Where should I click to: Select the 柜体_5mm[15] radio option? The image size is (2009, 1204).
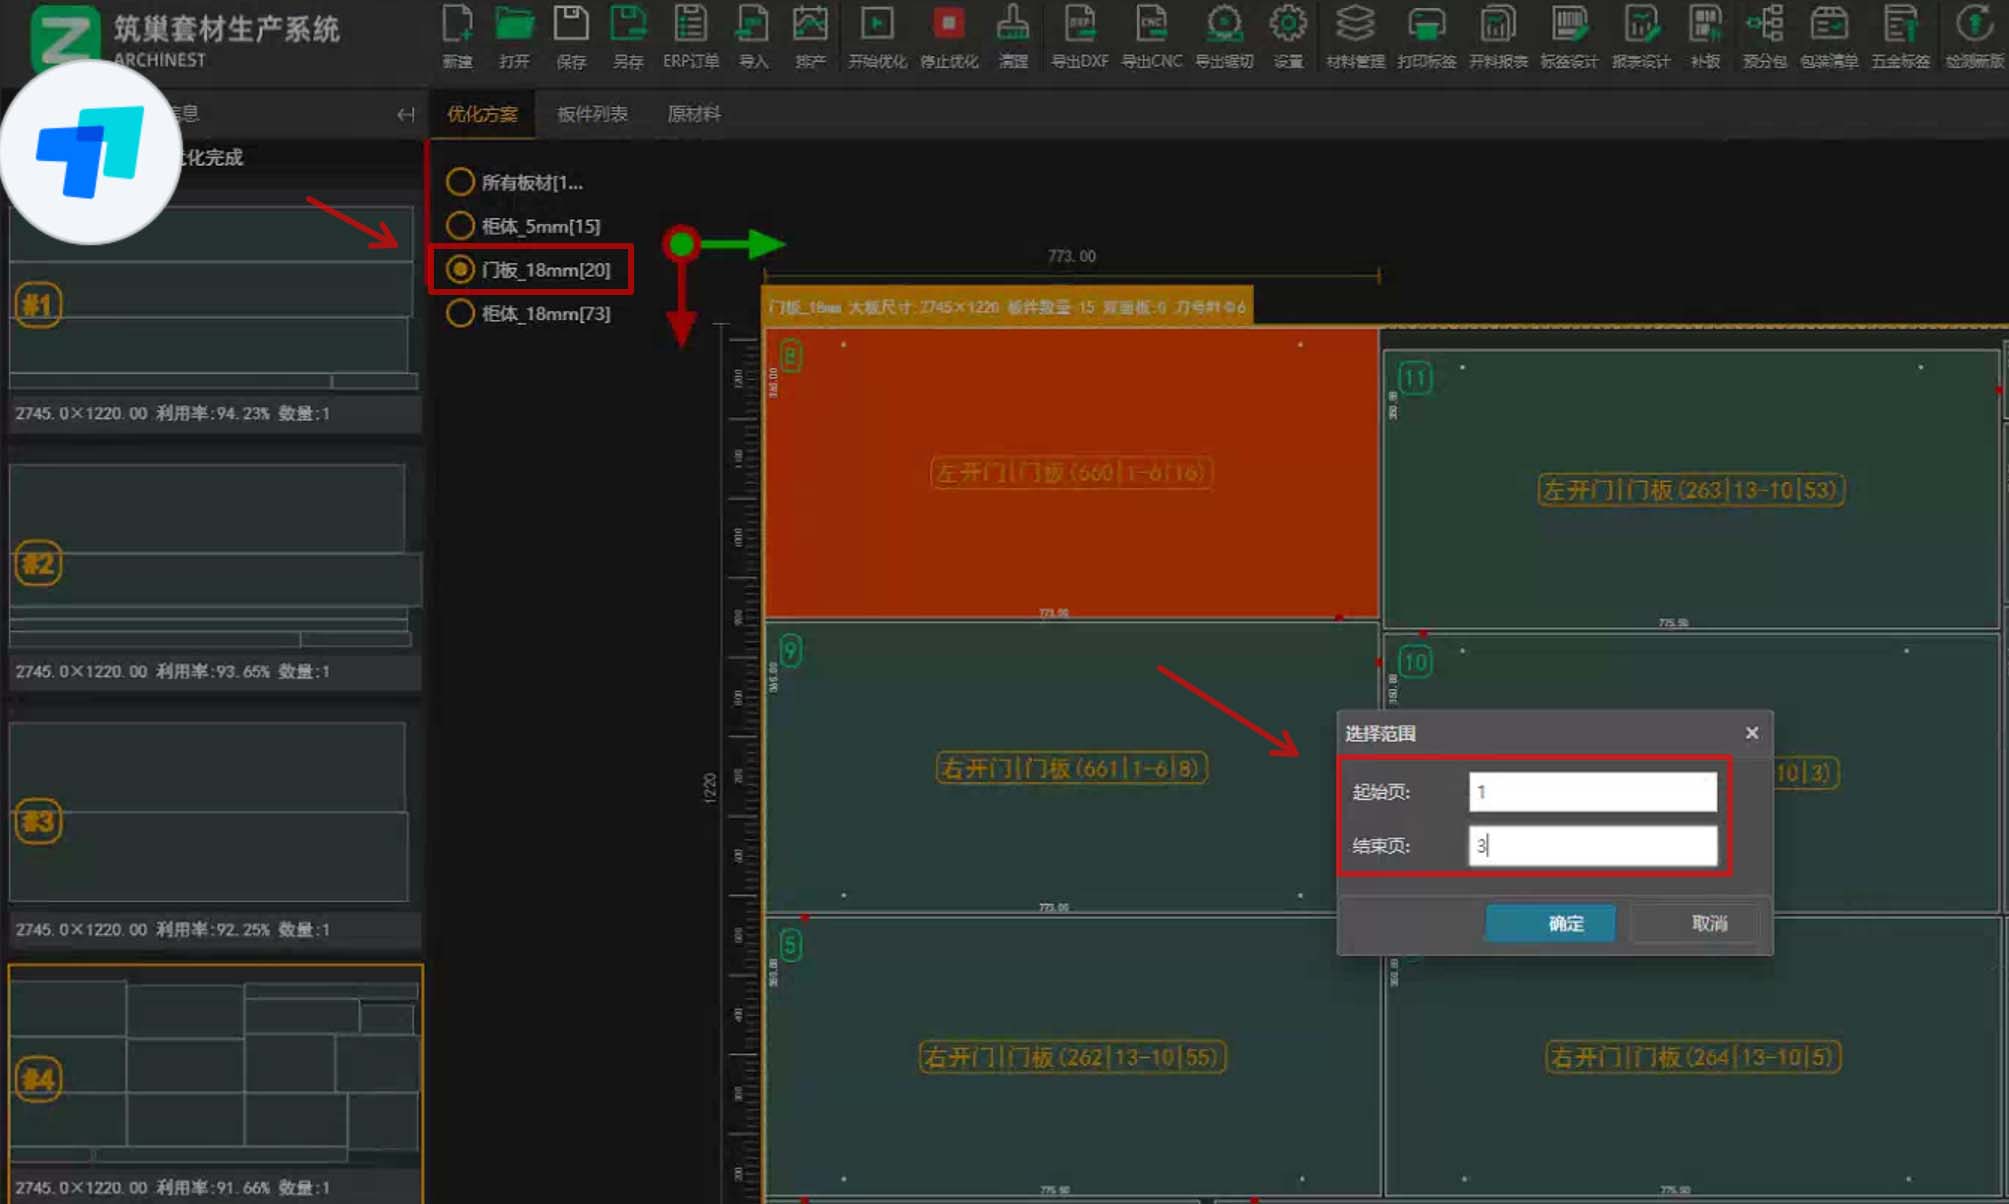click(460, 226)
